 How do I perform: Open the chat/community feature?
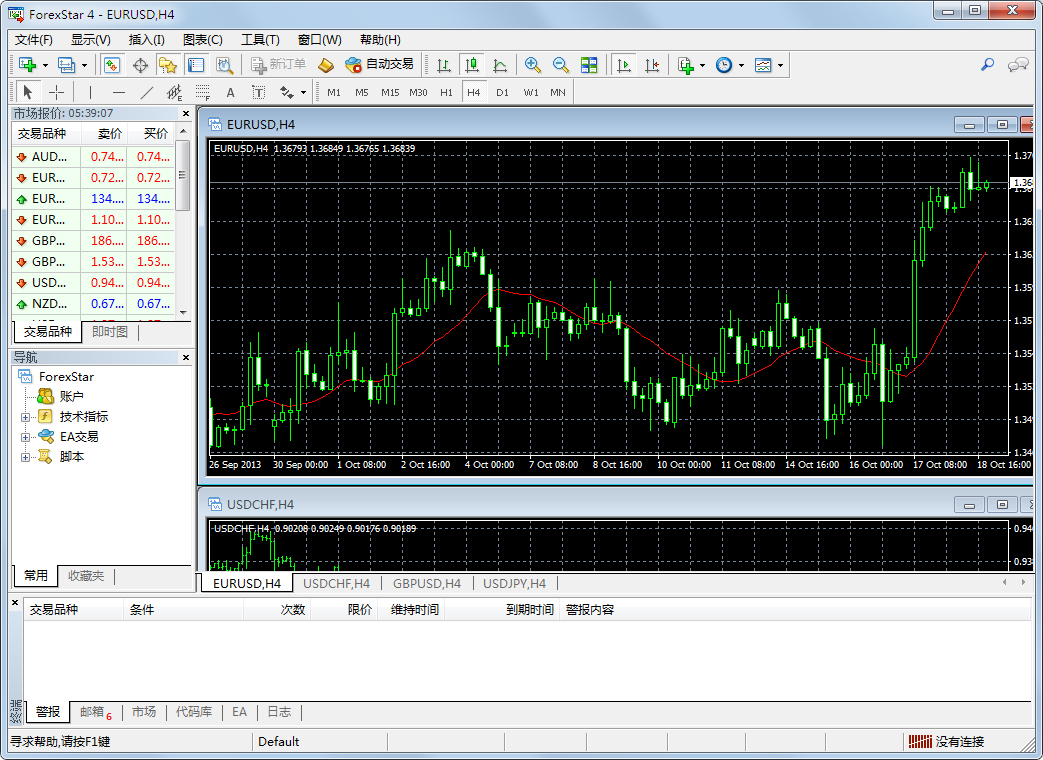tap(1018, 64)
